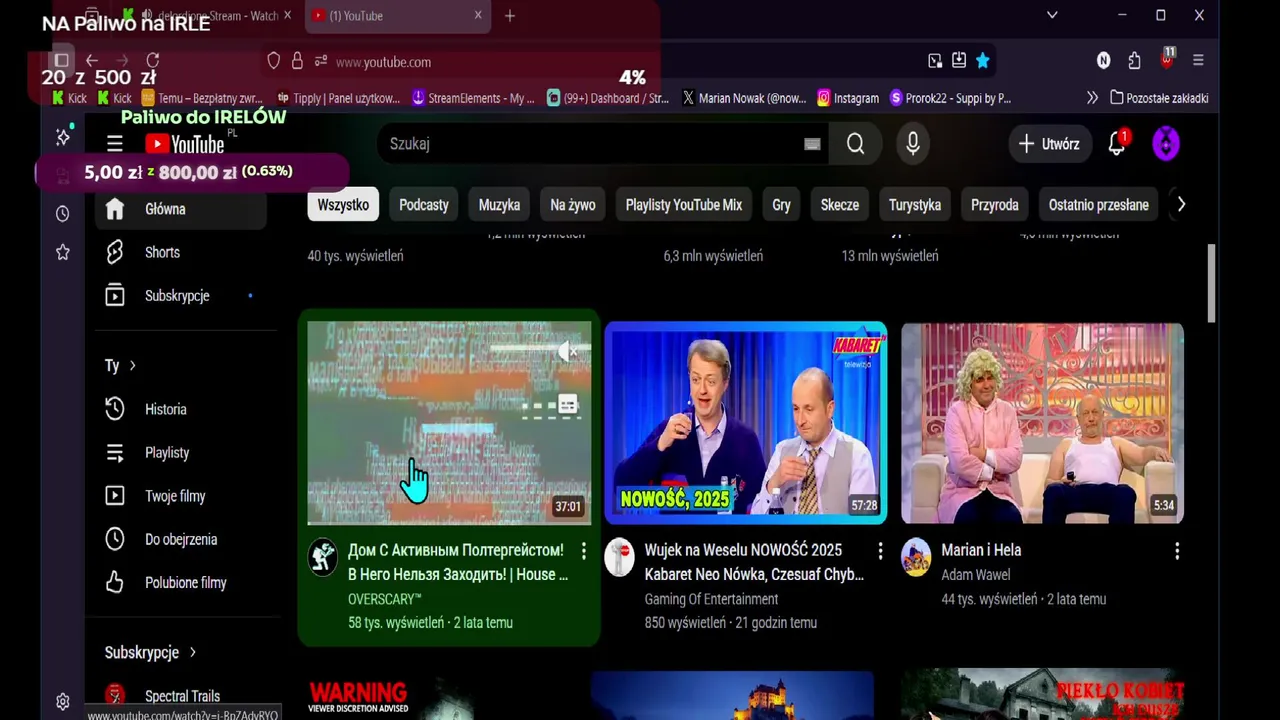1280x720 pixels.
Task: Open Polubione filmy liked videos
Action: [180, 583]
